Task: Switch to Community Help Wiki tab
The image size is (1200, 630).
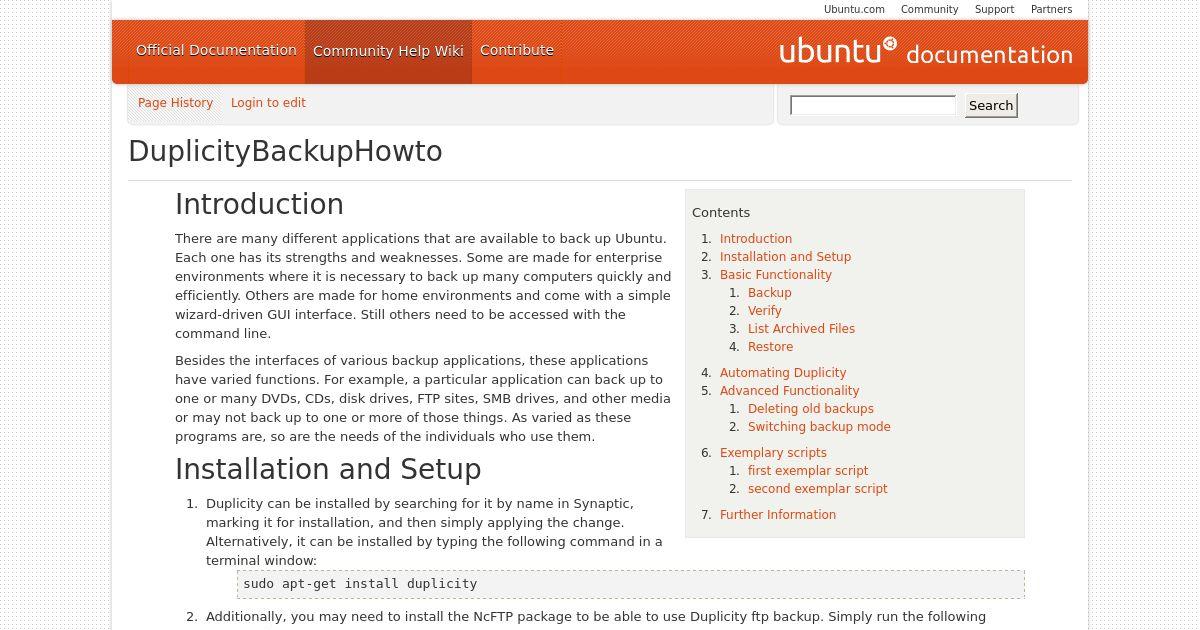Action: pyautogui.click(x=388, y=51)
